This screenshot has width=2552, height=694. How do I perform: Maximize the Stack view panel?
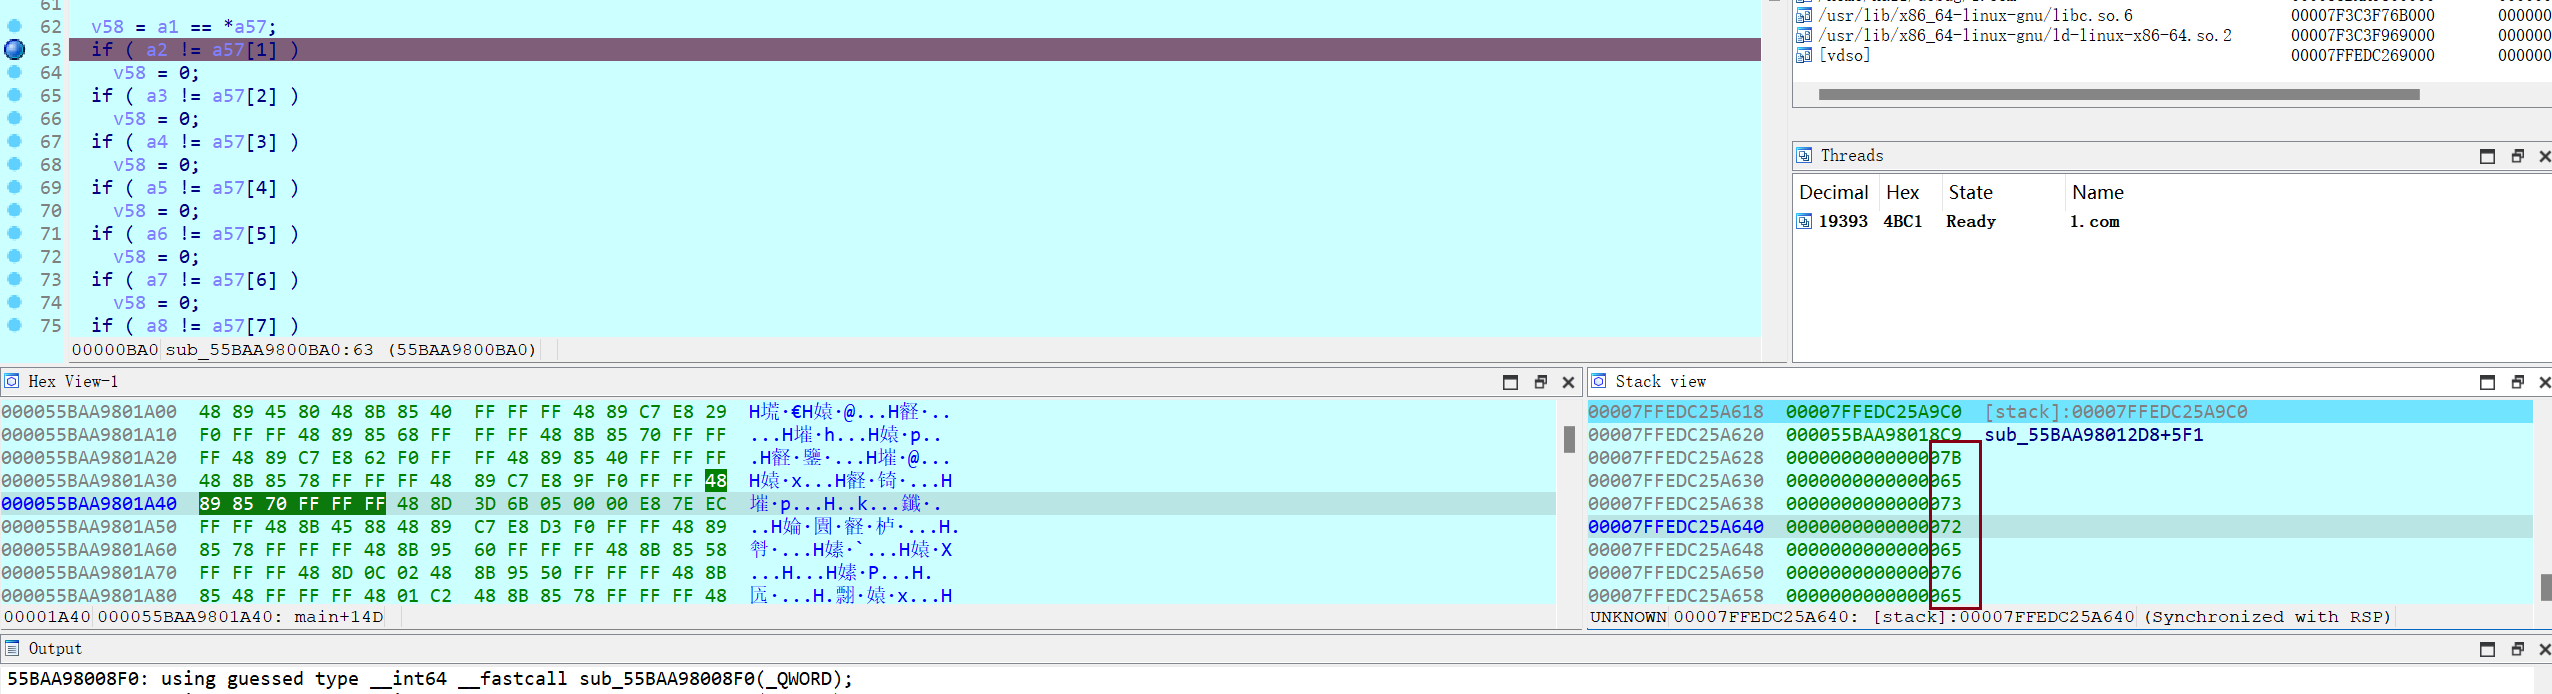click(x=2487, y=382)
